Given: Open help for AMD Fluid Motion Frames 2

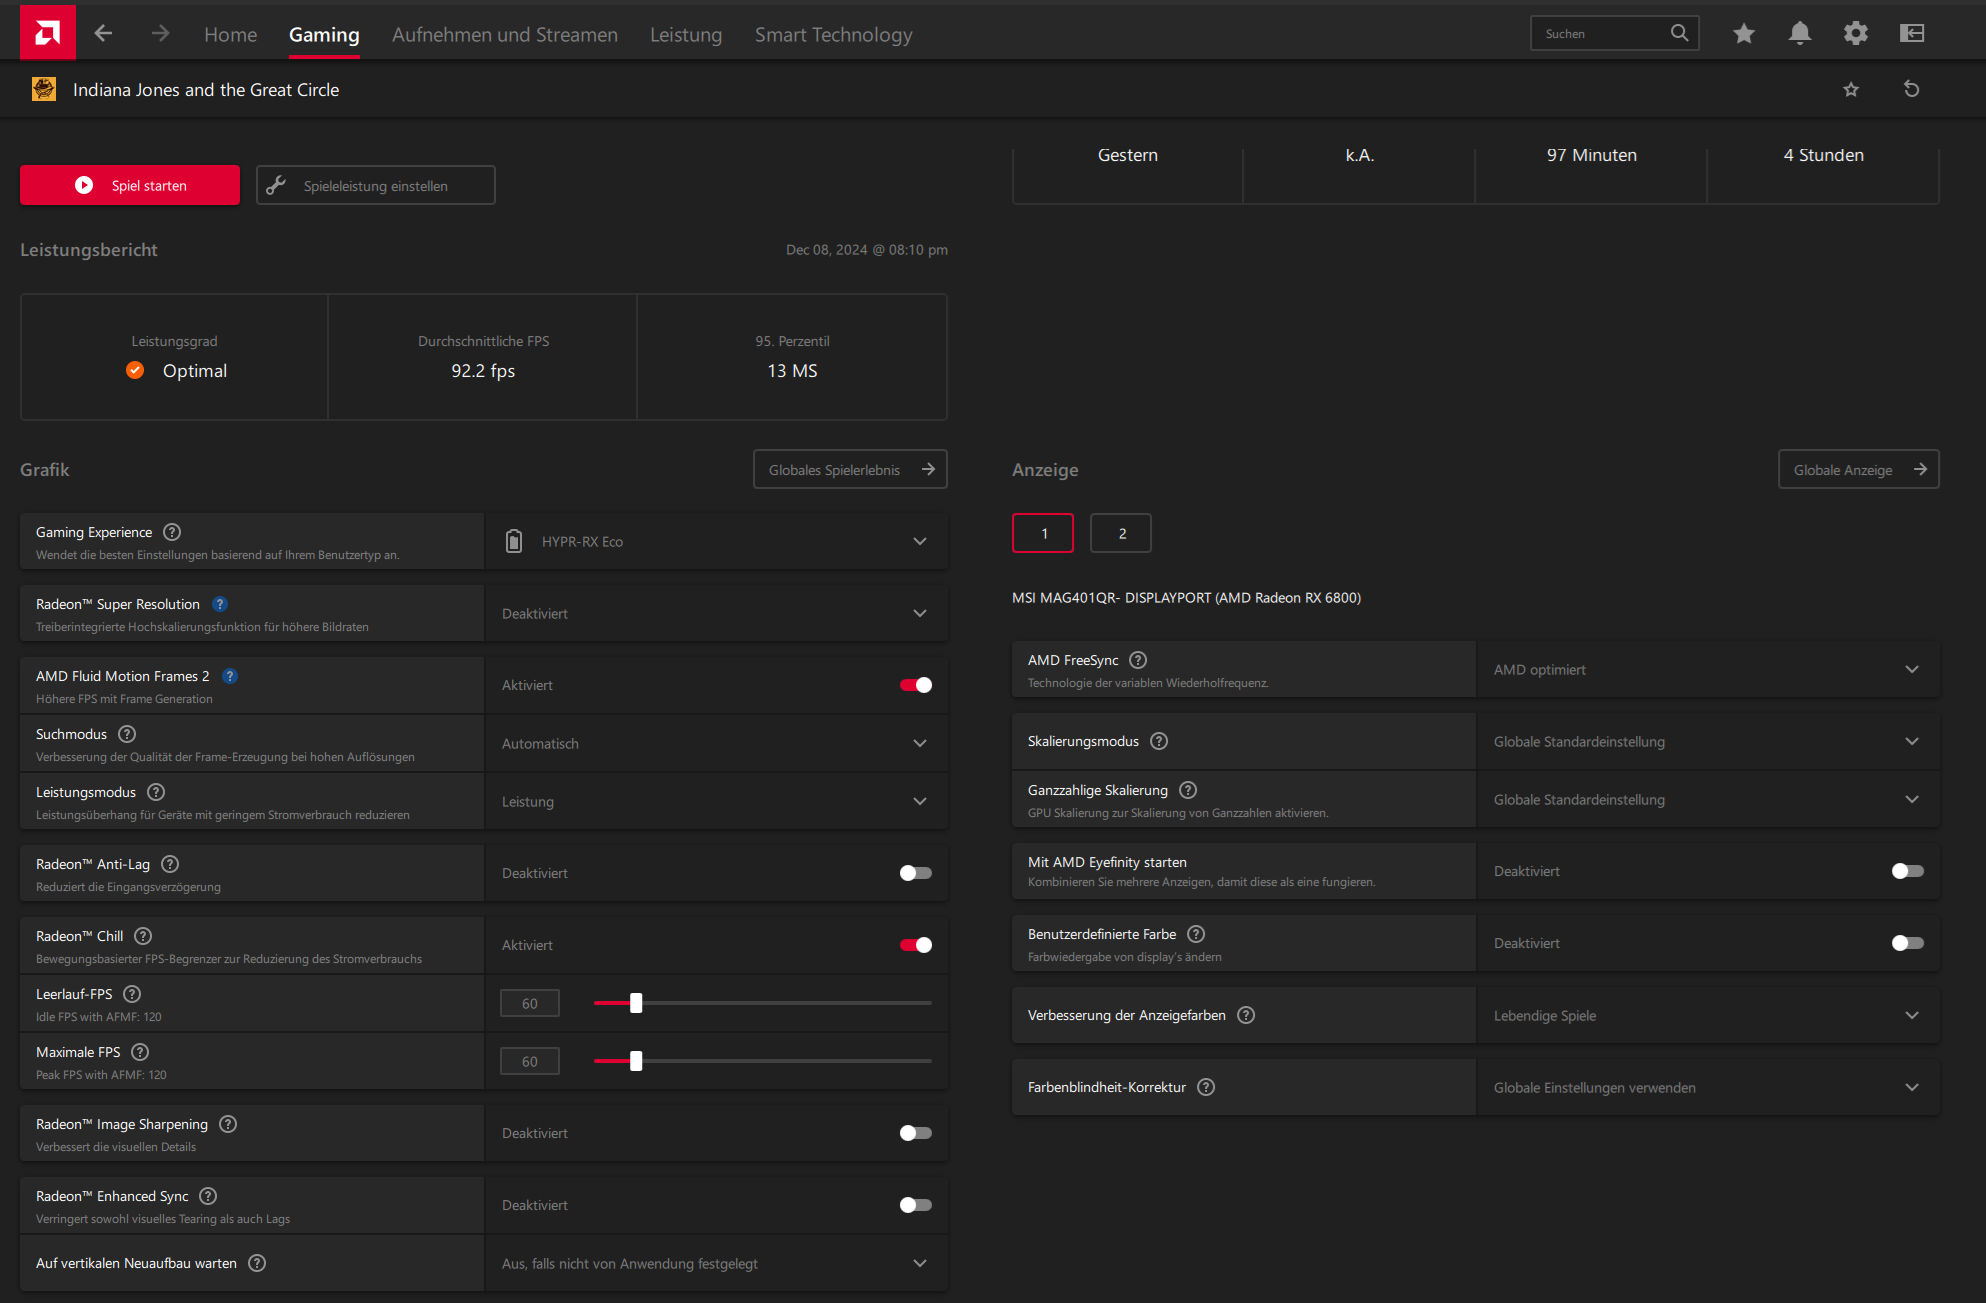Looking at the screenshot, I should tap(229, 676).
